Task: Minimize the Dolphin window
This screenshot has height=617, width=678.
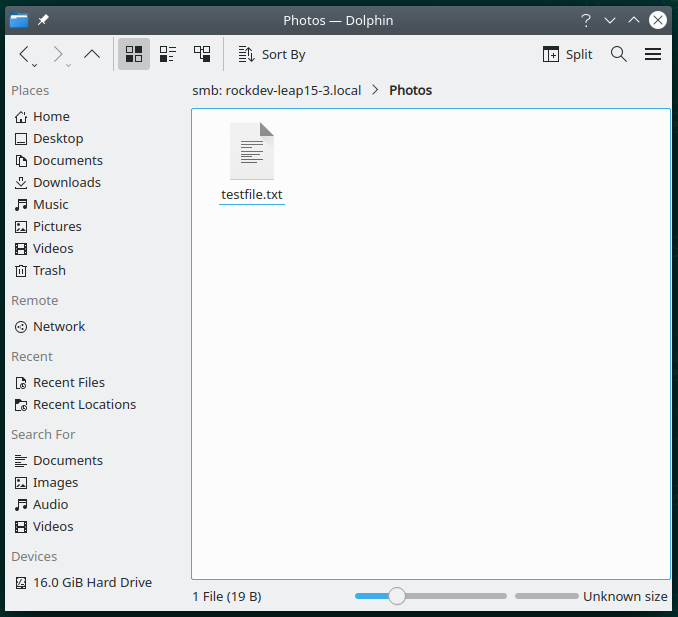Action: coord(610,20)
